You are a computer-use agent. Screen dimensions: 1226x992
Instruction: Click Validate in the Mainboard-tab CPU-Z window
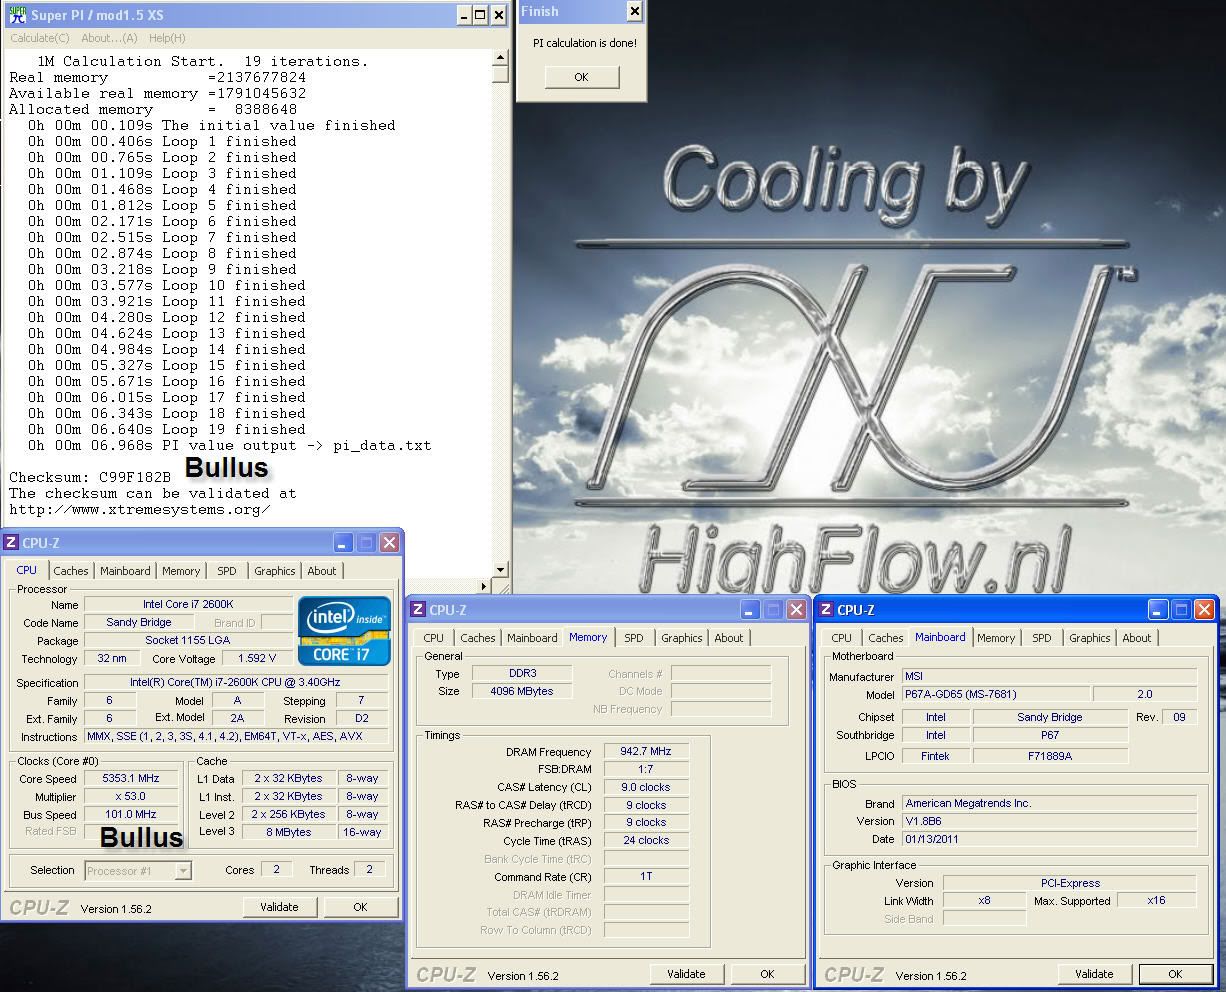(1094, 974)
